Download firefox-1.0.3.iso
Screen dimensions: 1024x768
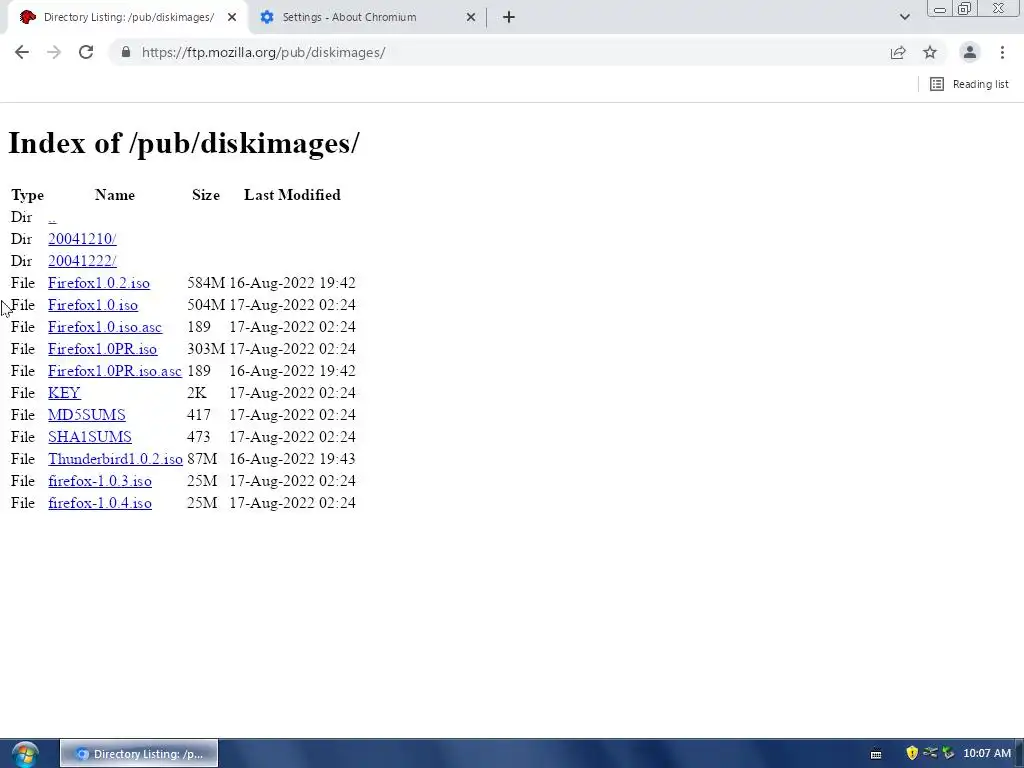(x=100, y=481)
